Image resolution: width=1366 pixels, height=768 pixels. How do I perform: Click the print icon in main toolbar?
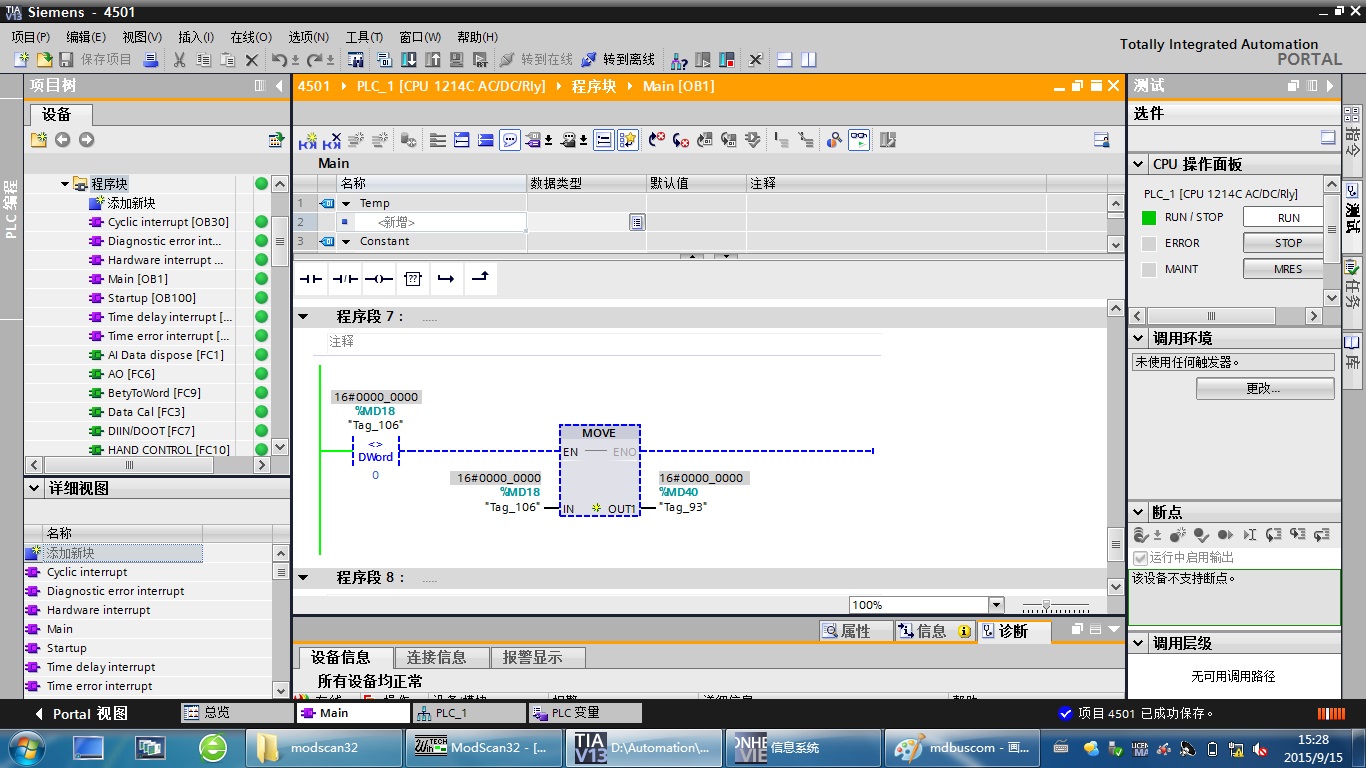(150, 60)
